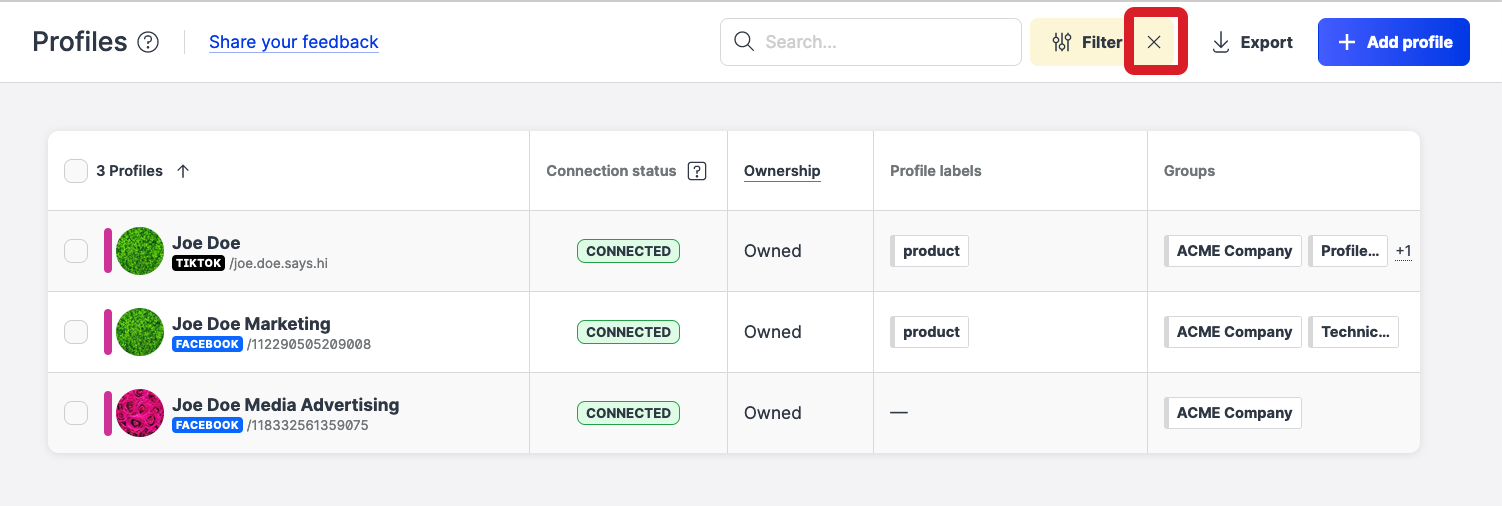
Task: Select the Joe Doe Media Advertising checkbox
Action: pyautogui.click(x=76, y=413)
